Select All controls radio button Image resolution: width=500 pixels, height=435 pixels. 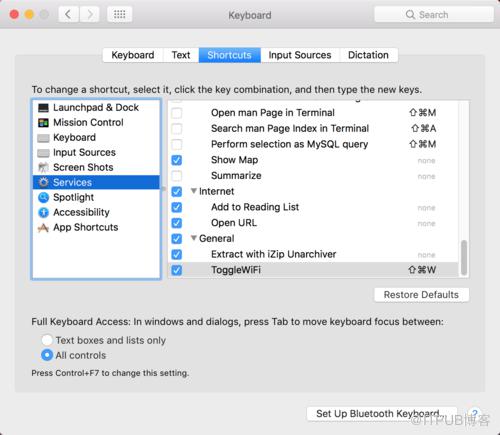point(47,355)
